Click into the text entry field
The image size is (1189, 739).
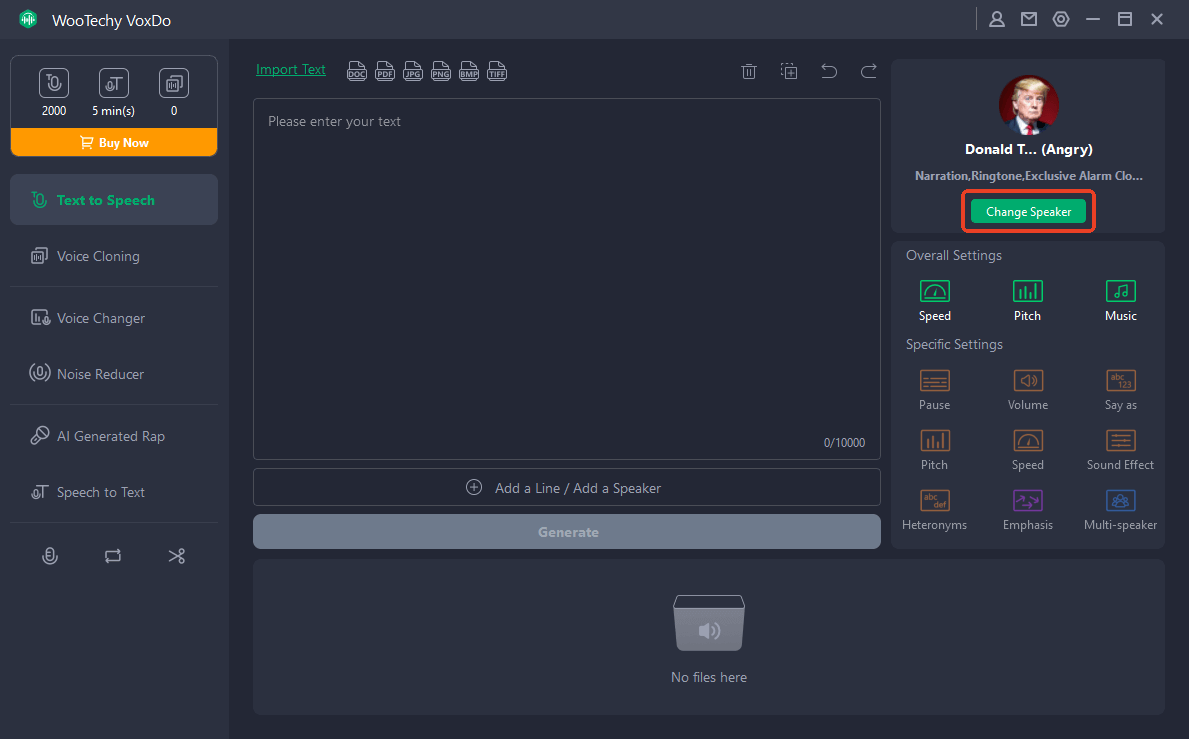pyautogui.click(x=566, y=270)
